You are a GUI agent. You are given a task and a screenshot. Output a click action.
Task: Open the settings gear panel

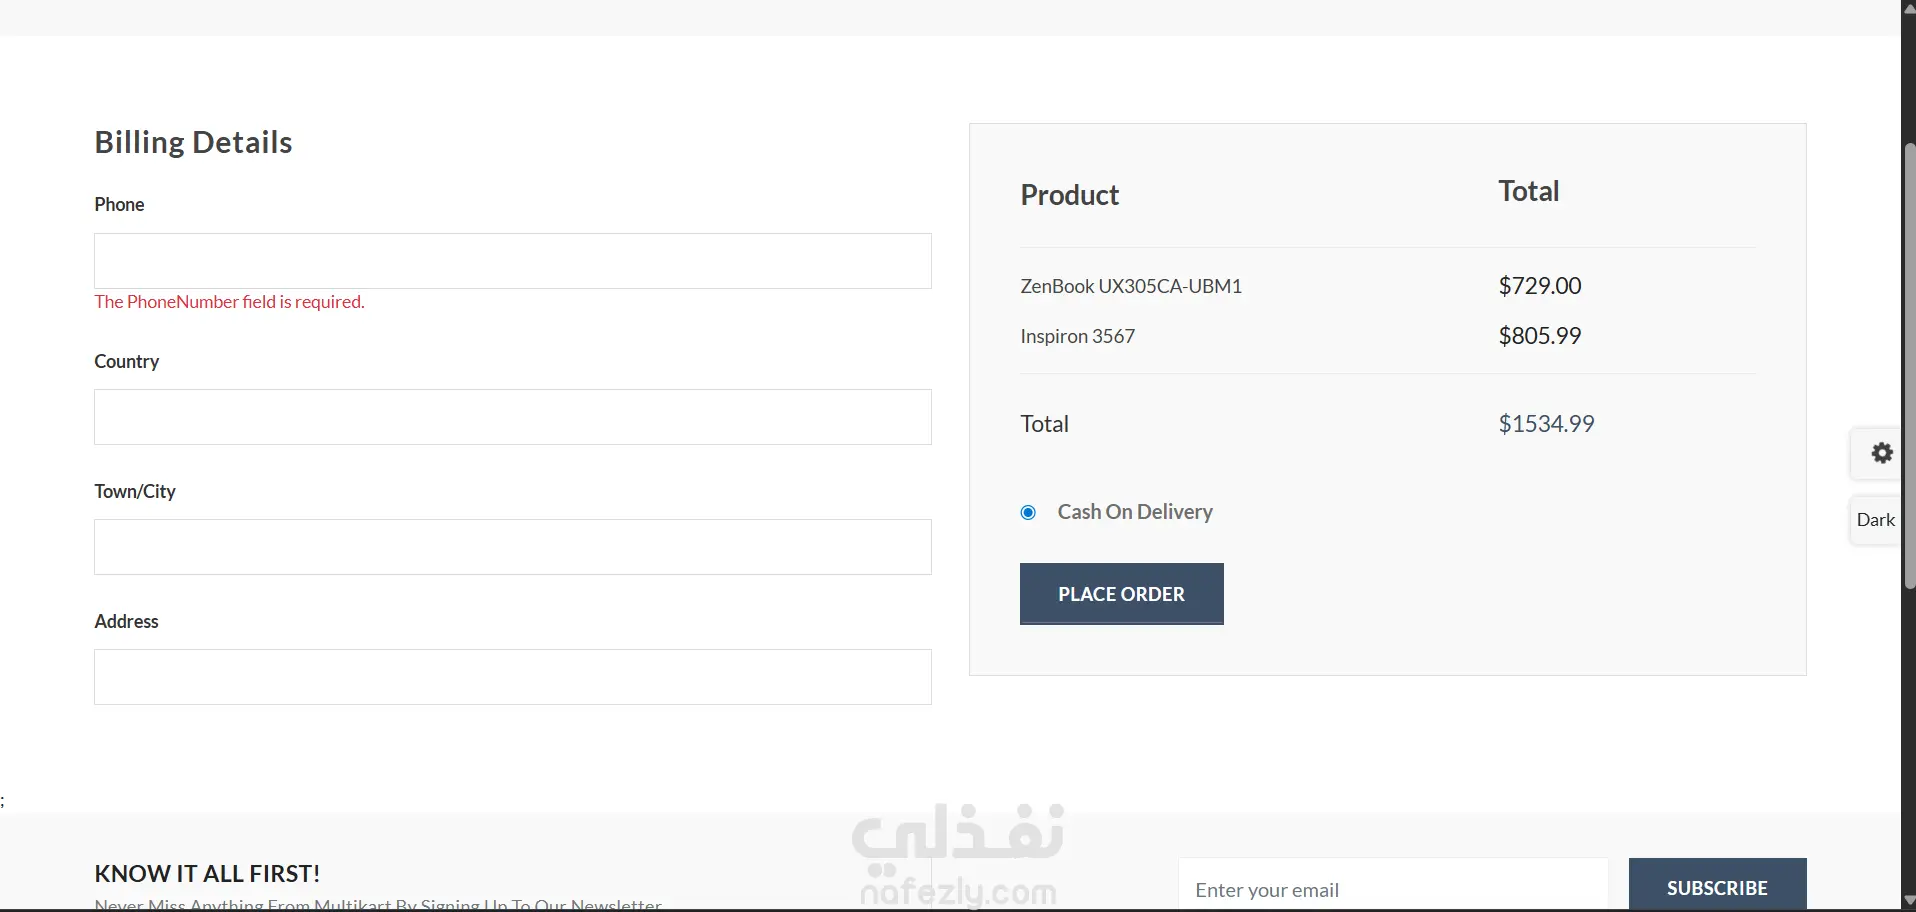point(1881,453)
